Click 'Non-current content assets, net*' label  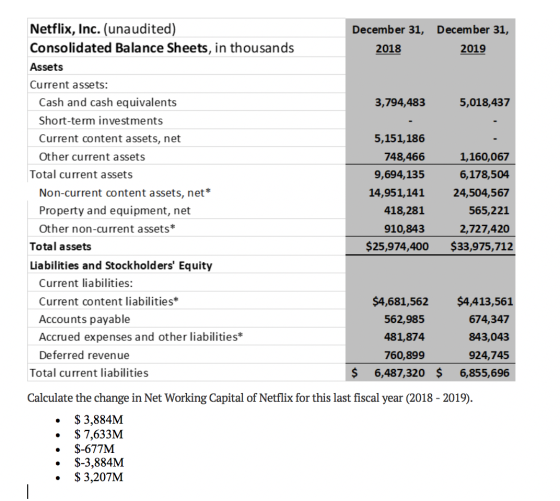point(125,192)
